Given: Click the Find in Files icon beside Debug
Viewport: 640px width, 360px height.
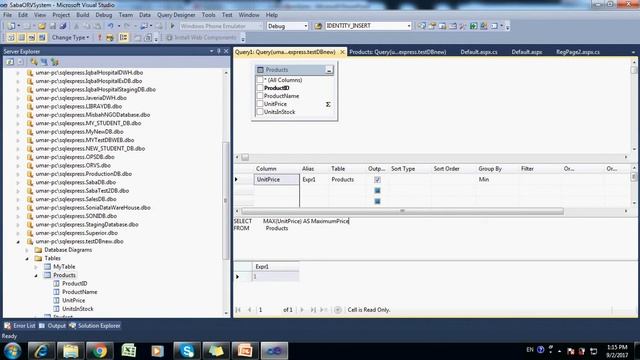Looking at the screenshot, I should tap(318, 26).
